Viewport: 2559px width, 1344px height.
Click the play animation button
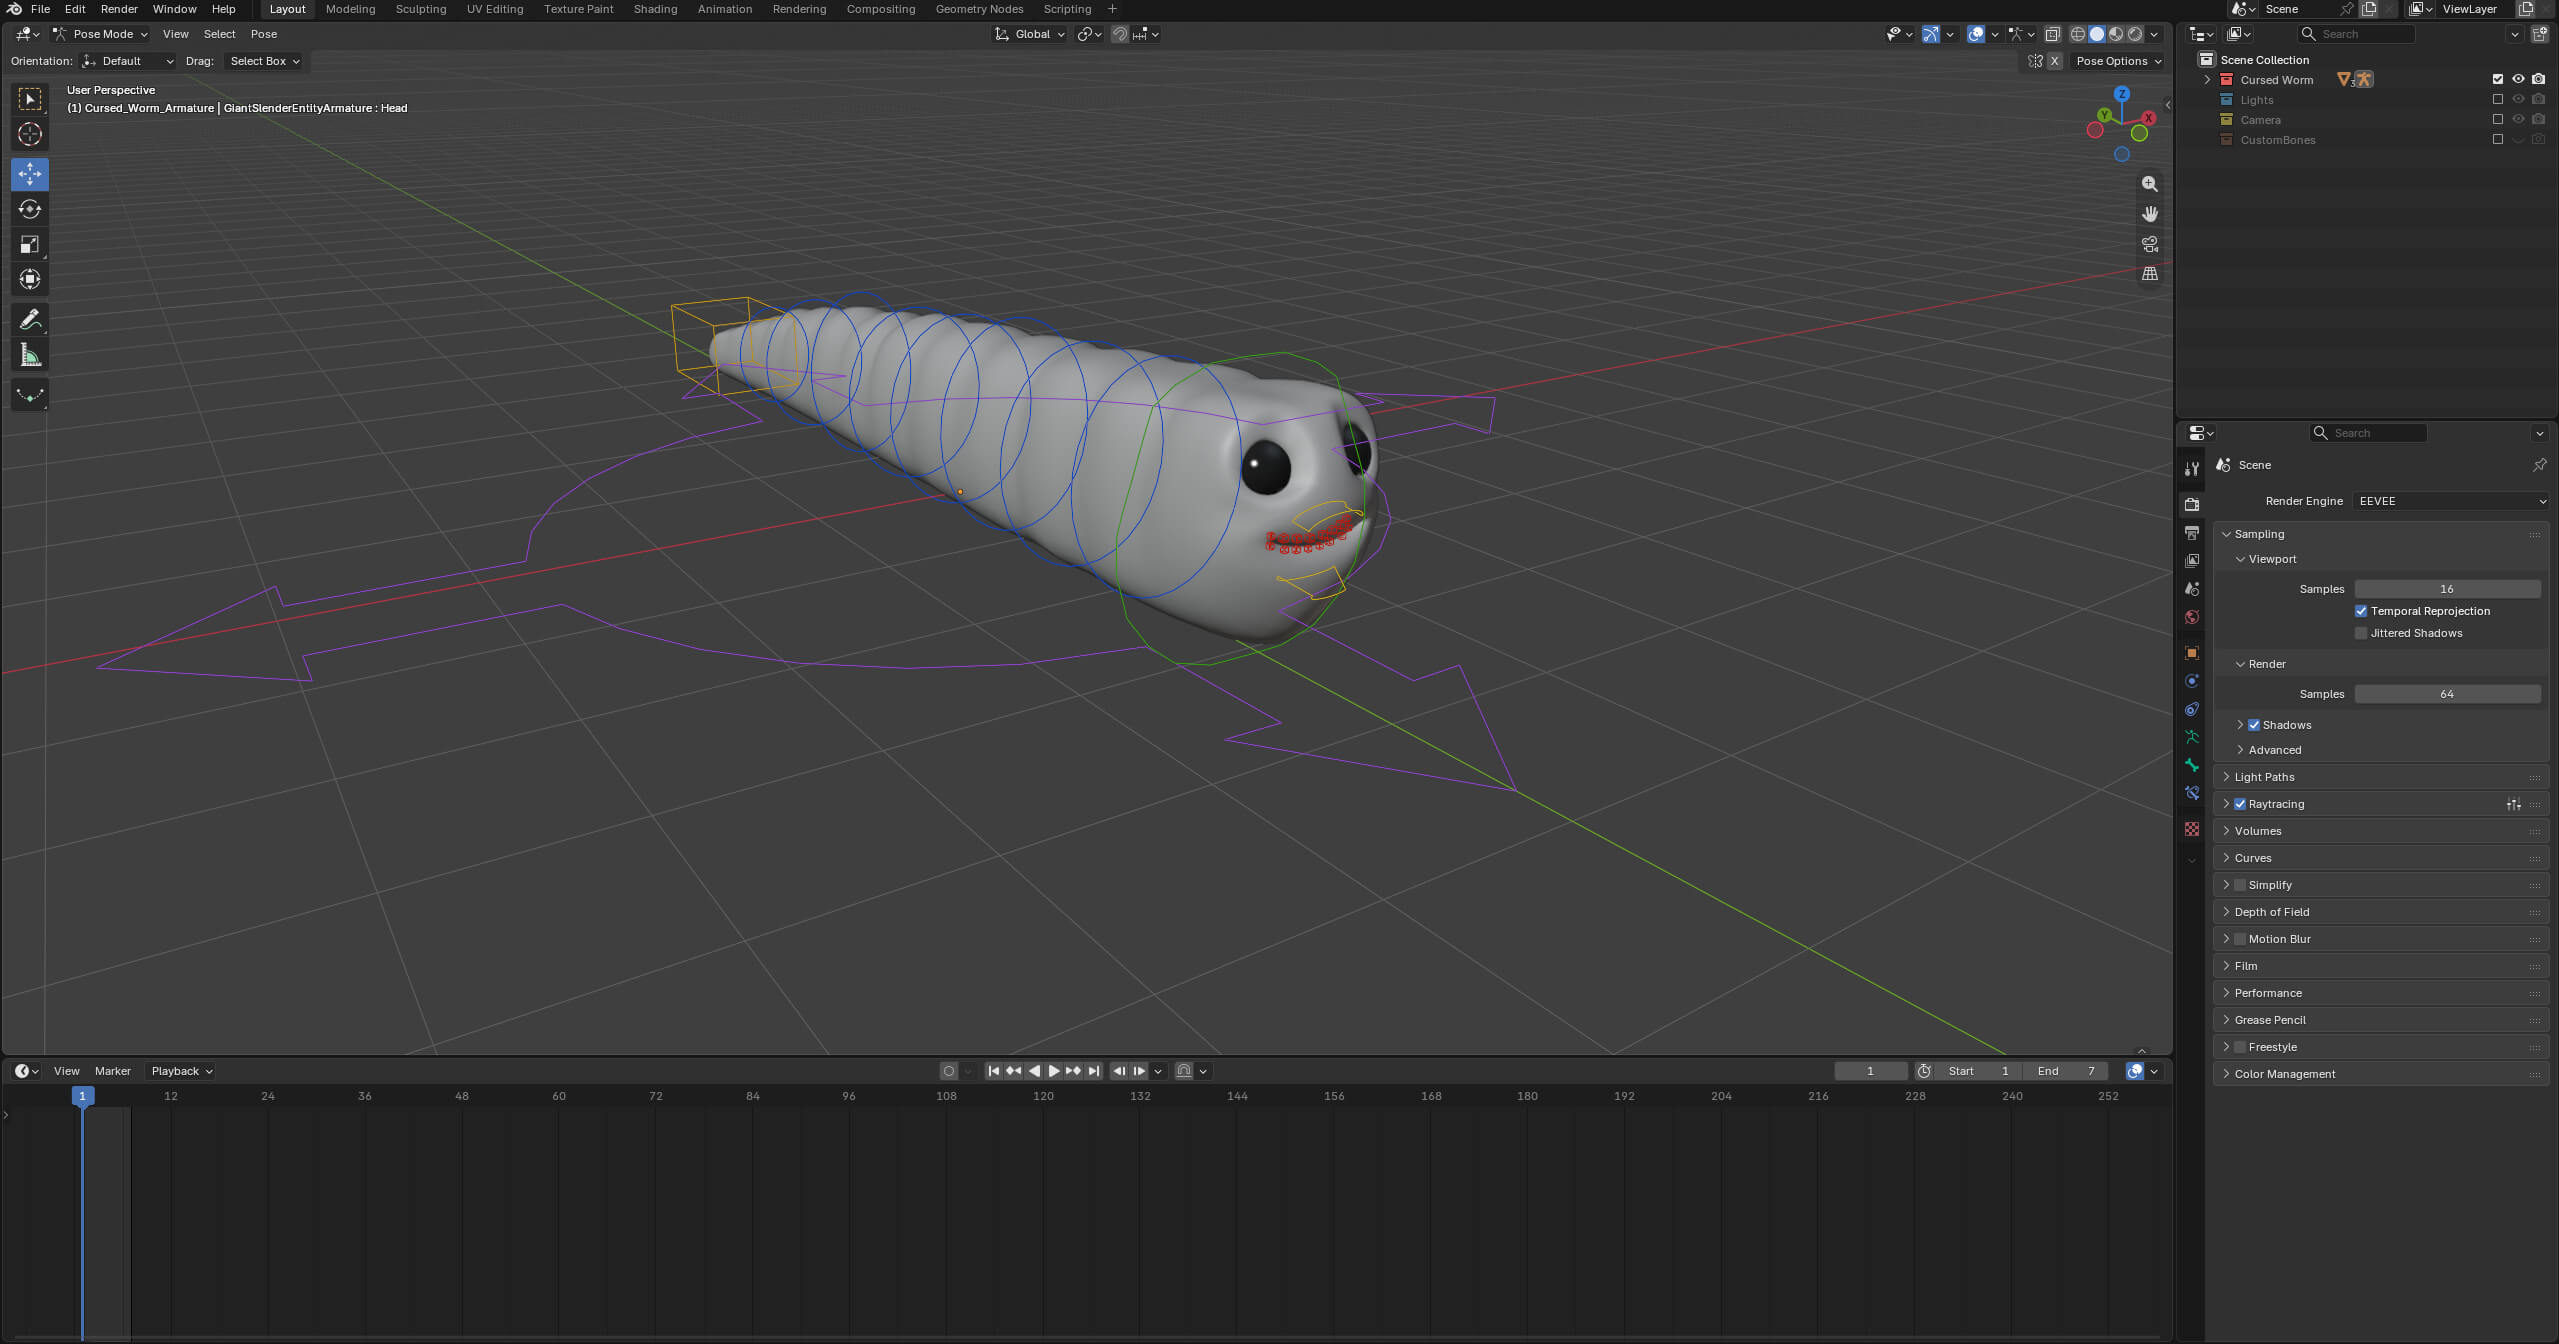pyautogui.click(x=1053, y=1071)
